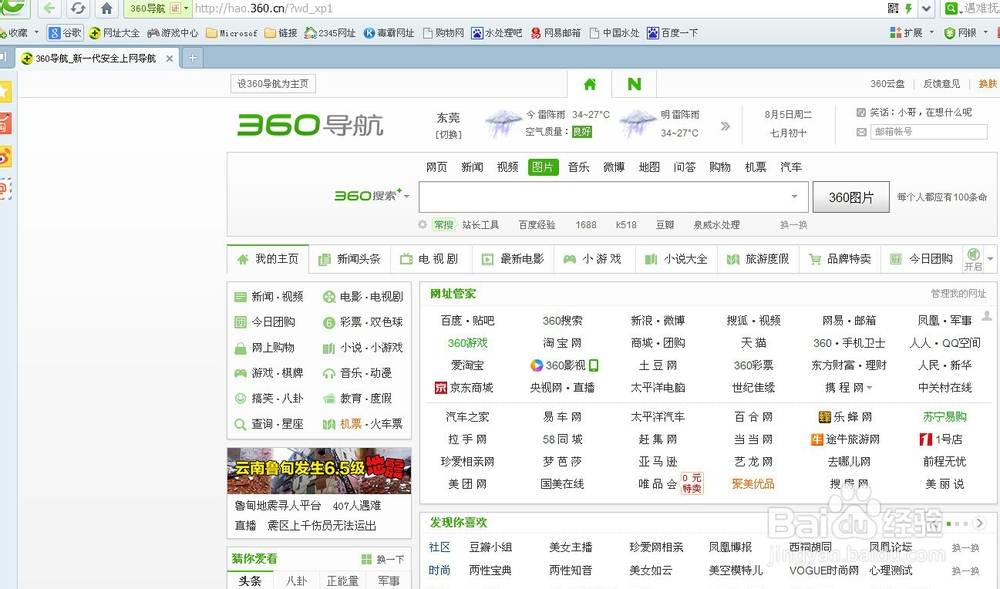Open the 360云盘 link
The width and height of the screenshot is (1000, 589).
(887, 84)
